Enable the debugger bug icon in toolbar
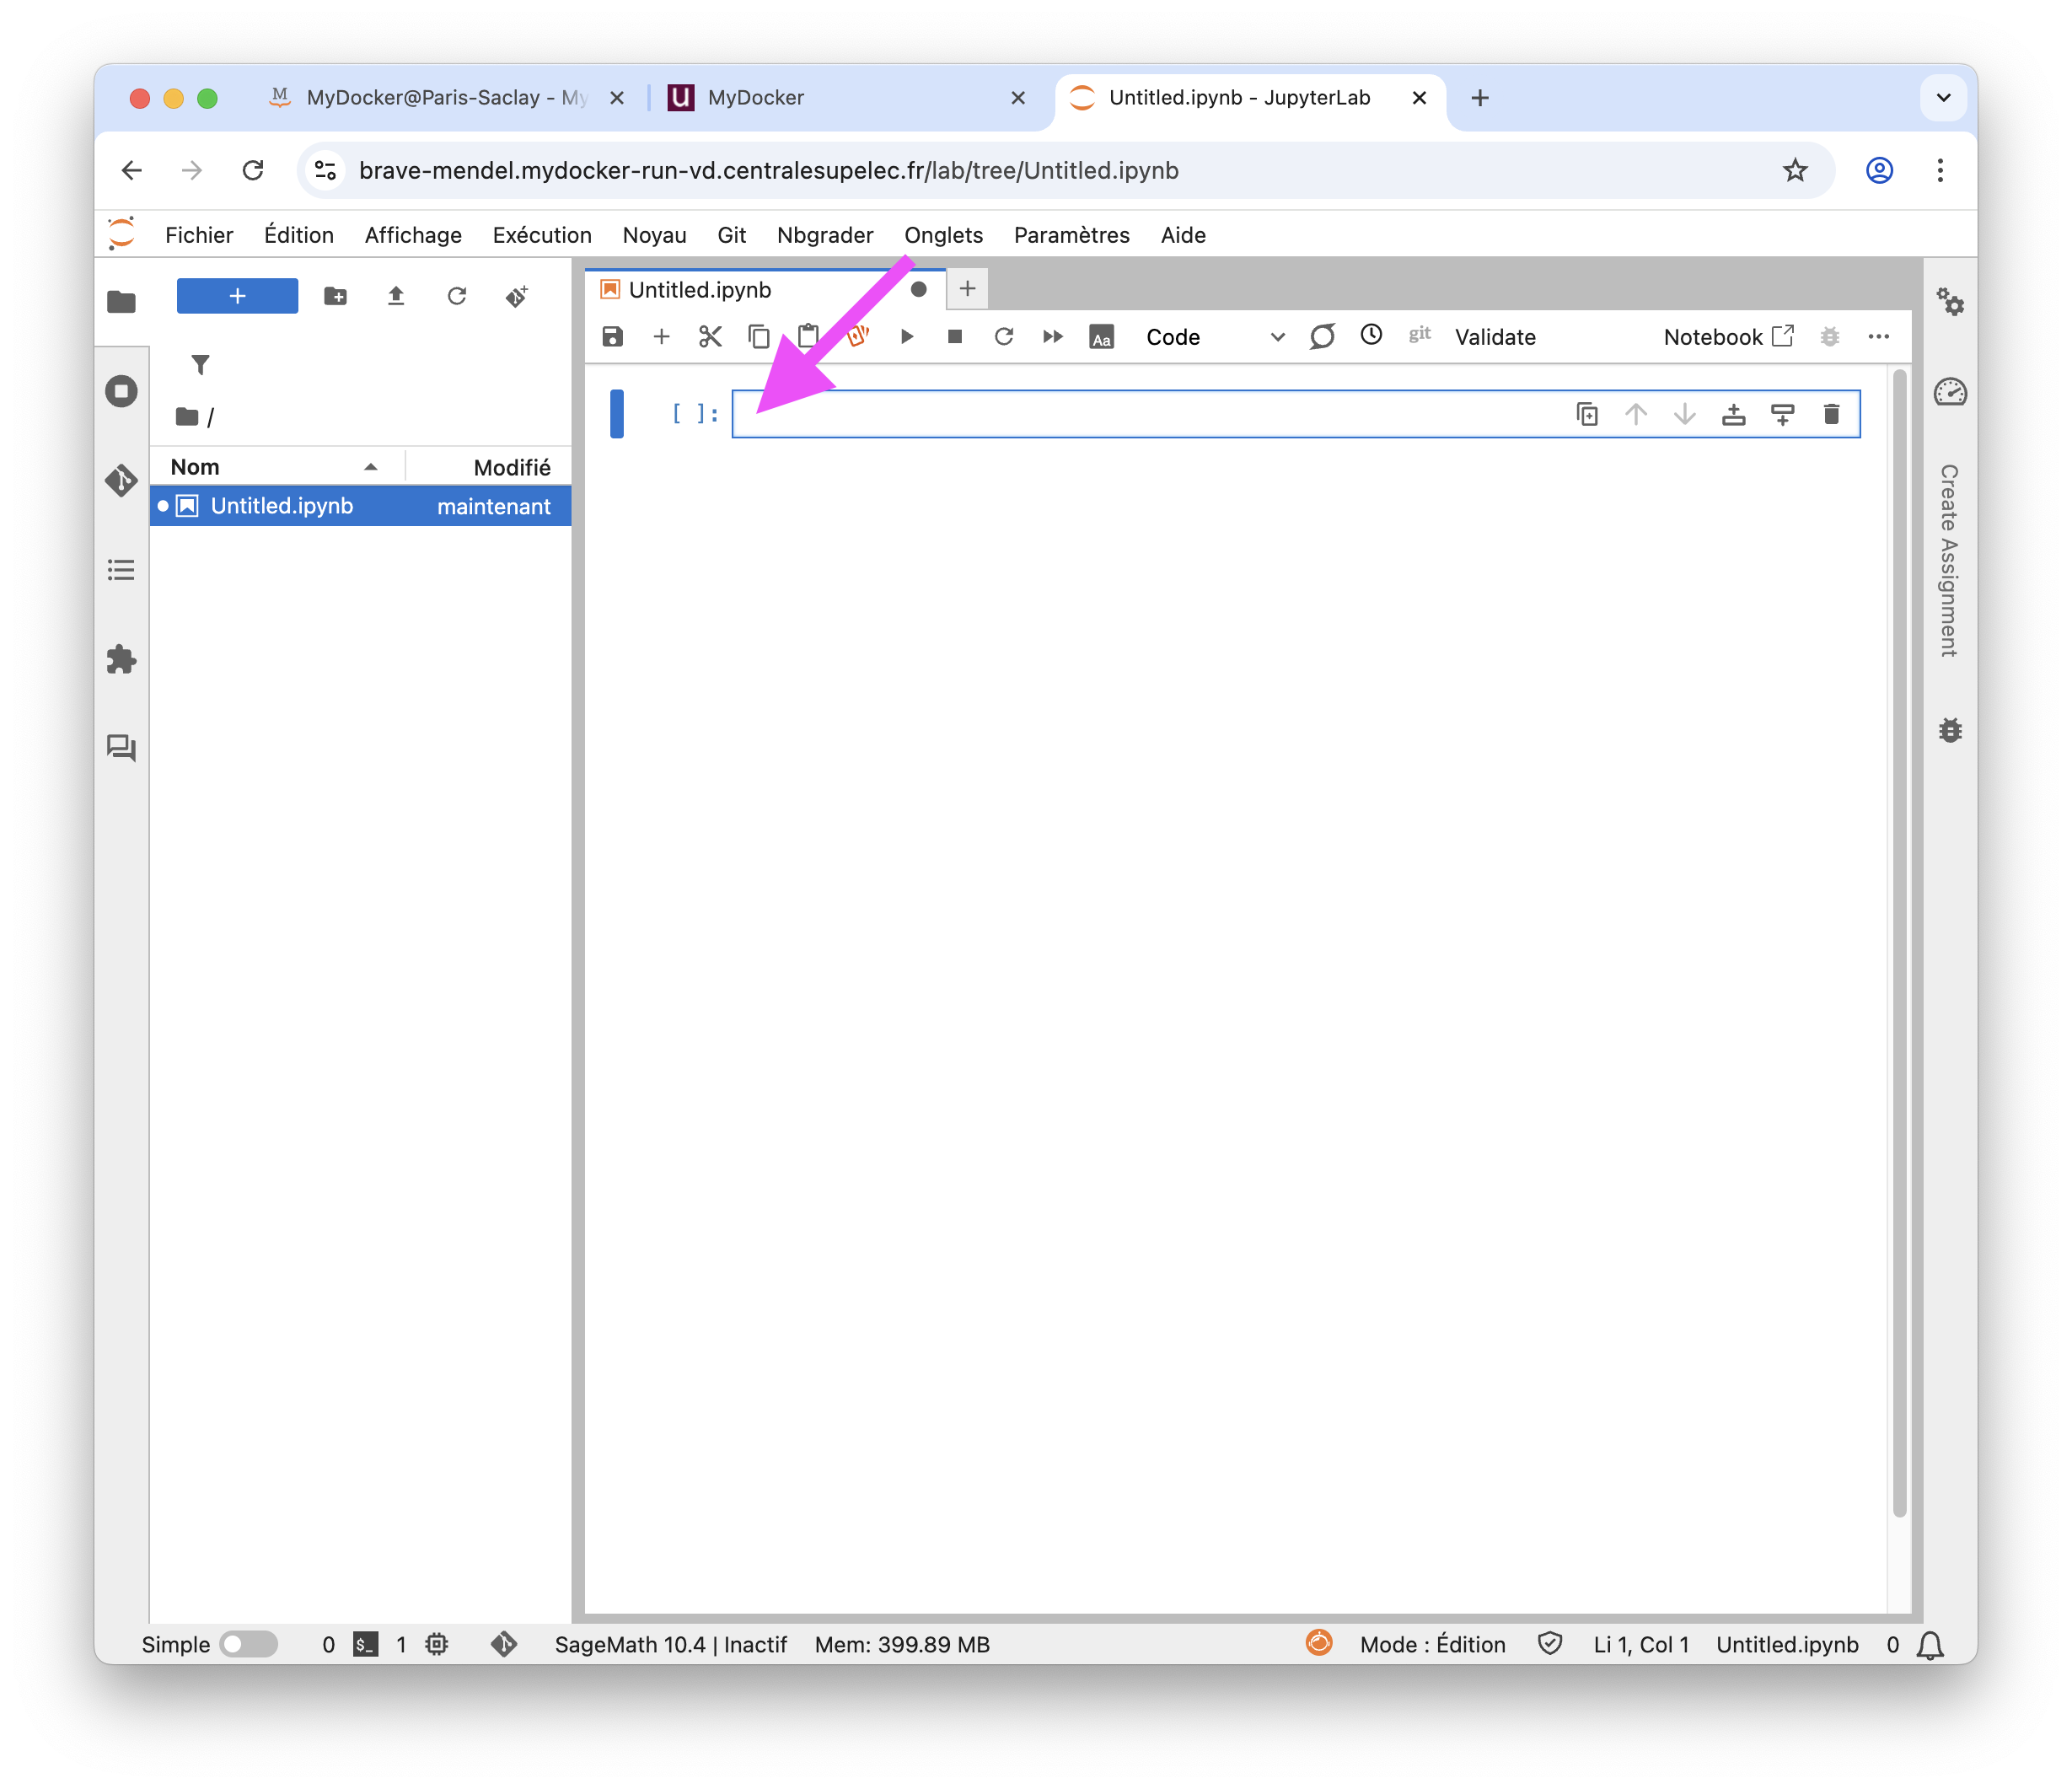The width and height of the screenshot is (2072, 1789). [x=1829, y=337]
